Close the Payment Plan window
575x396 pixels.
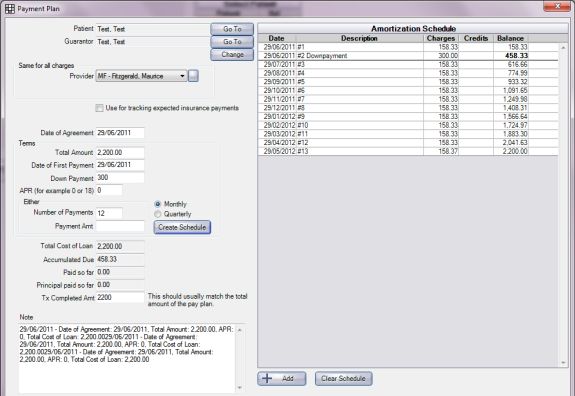(556, 6)
